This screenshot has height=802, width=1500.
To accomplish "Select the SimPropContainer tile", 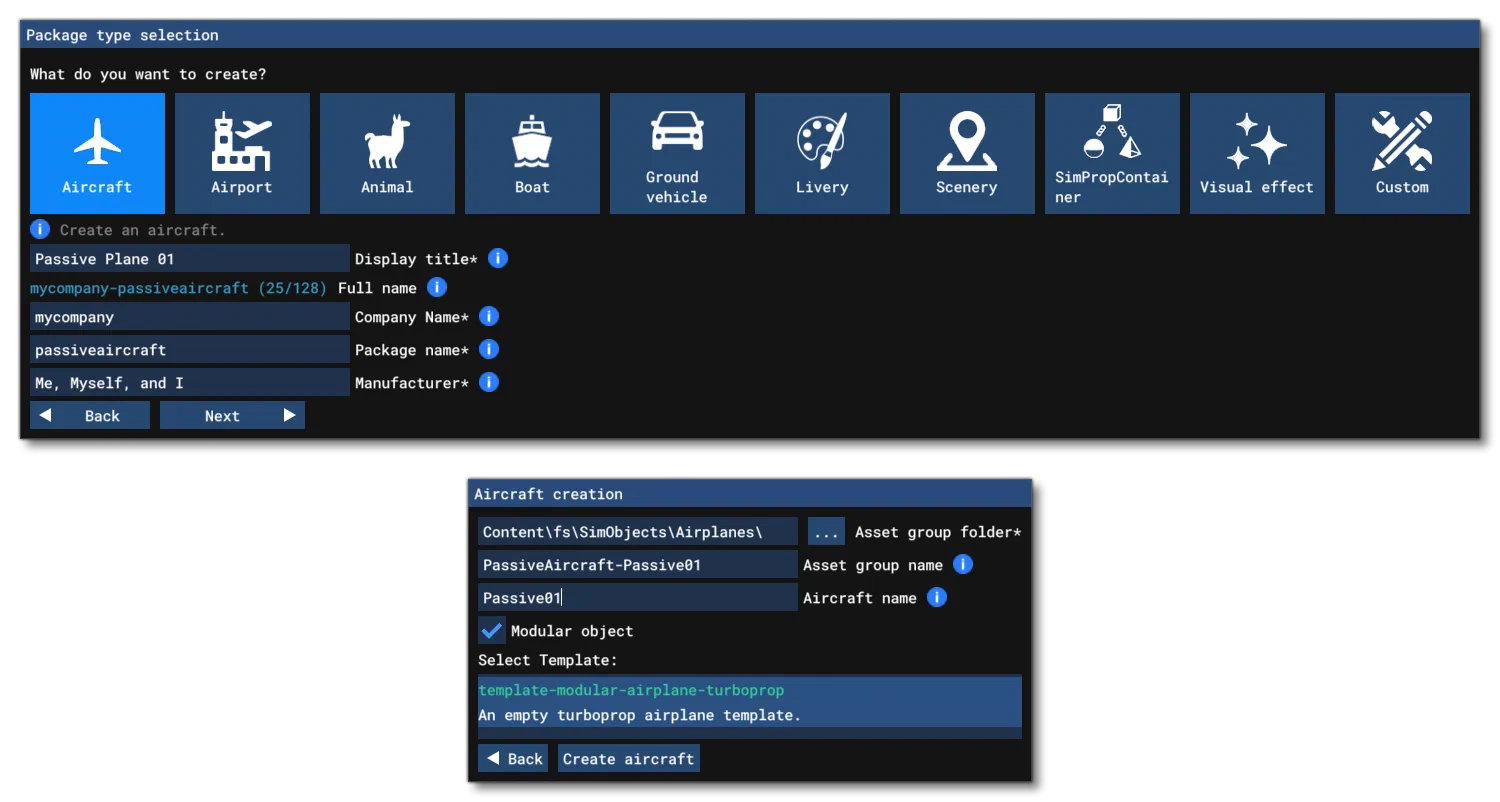I will tap(1112, 153).
